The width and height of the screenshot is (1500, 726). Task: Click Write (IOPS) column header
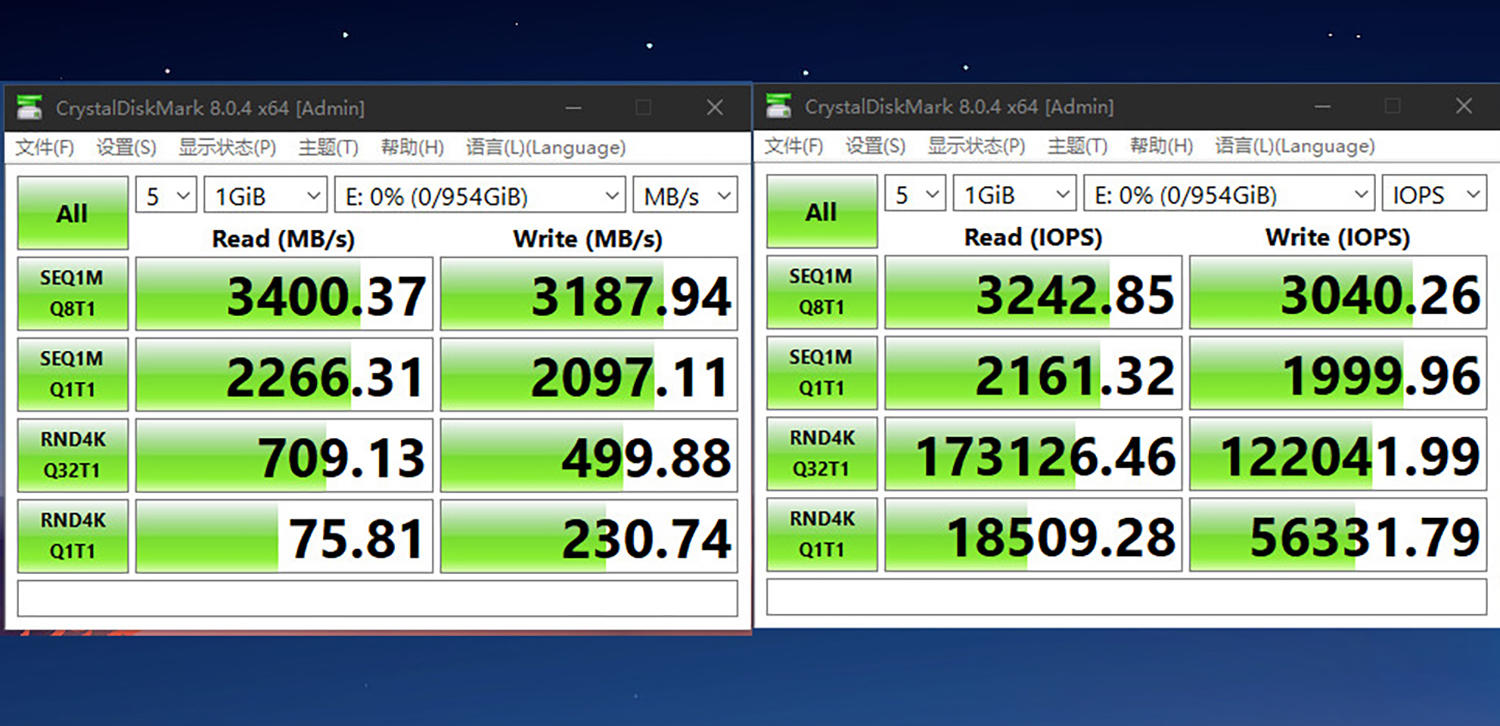(1338, 237)
